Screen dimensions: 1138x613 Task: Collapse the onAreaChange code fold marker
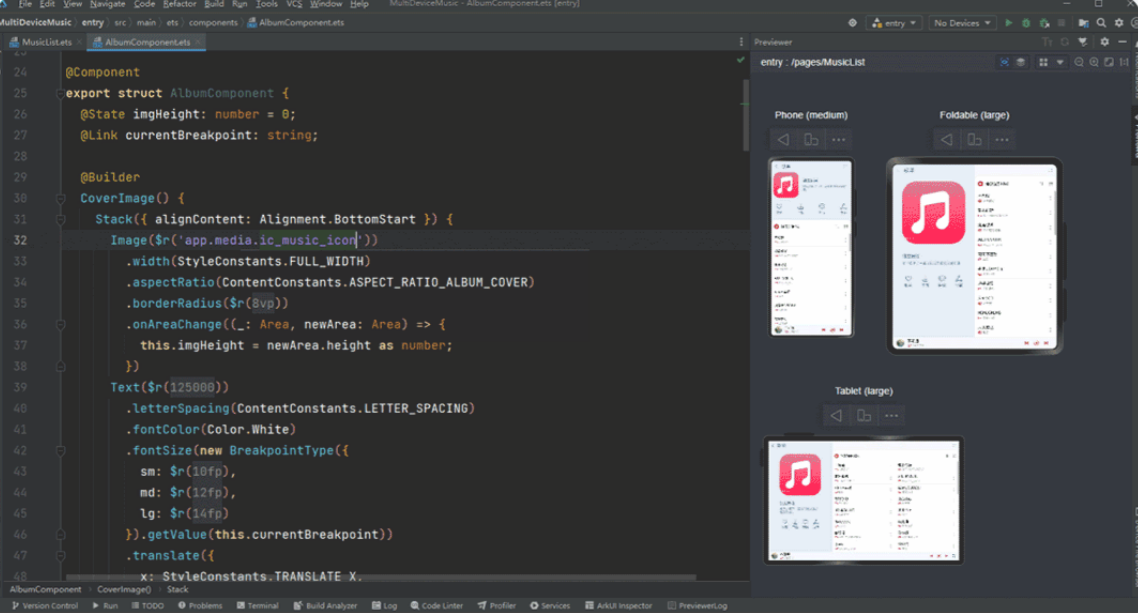(61, 325)
